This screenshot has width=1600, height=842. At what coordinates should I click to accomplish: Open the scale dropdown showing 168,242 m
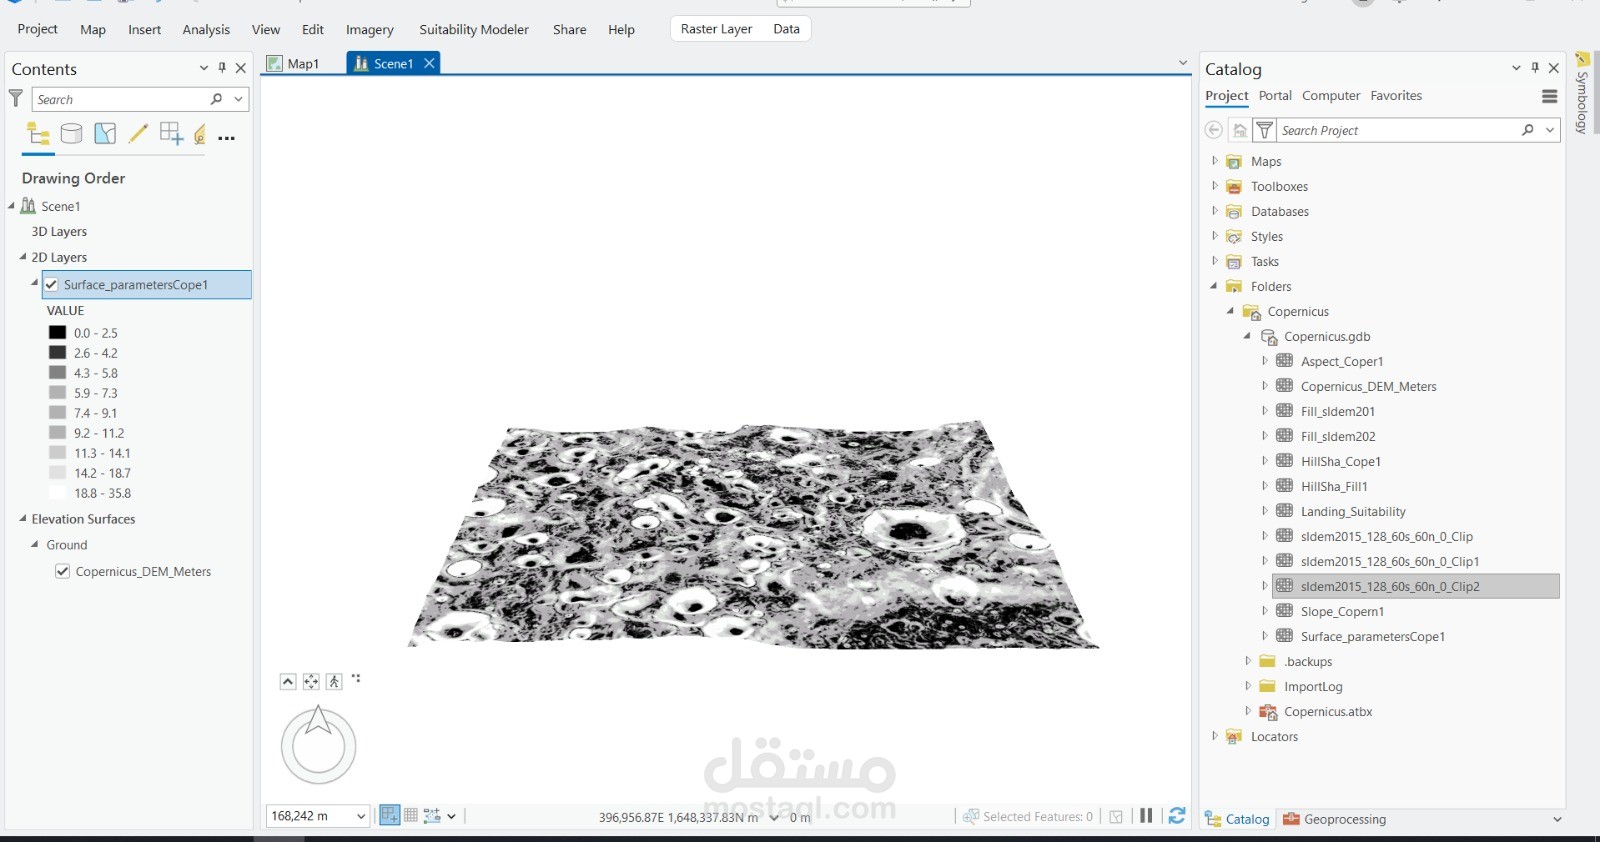click(x=361, y=816)
